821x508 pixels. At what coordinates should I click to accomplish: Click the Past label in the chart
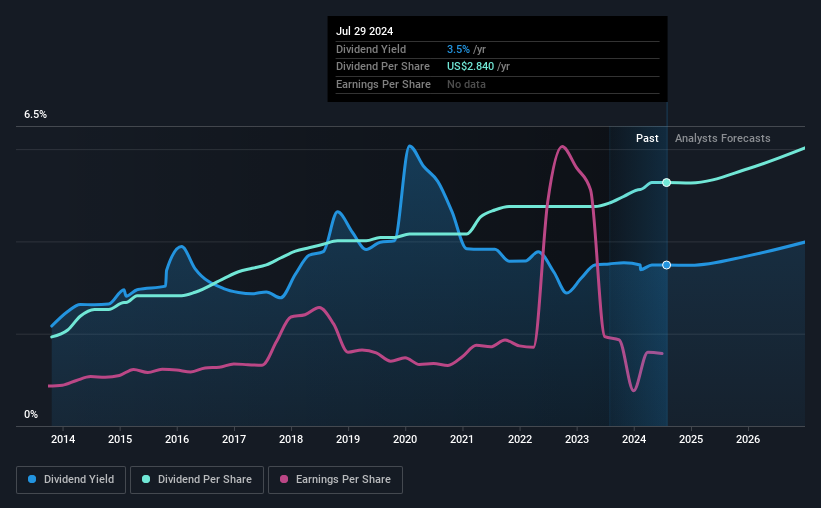[647, 138]
